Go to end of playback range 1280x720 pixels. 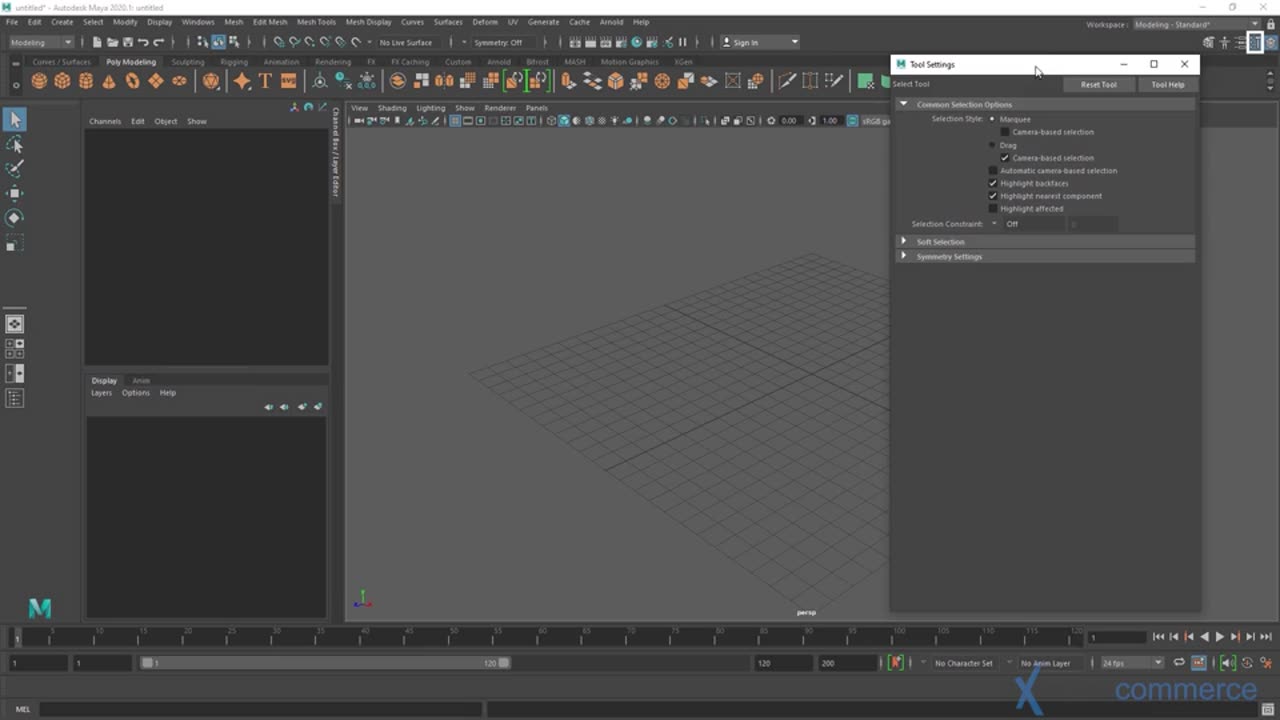1265,637
